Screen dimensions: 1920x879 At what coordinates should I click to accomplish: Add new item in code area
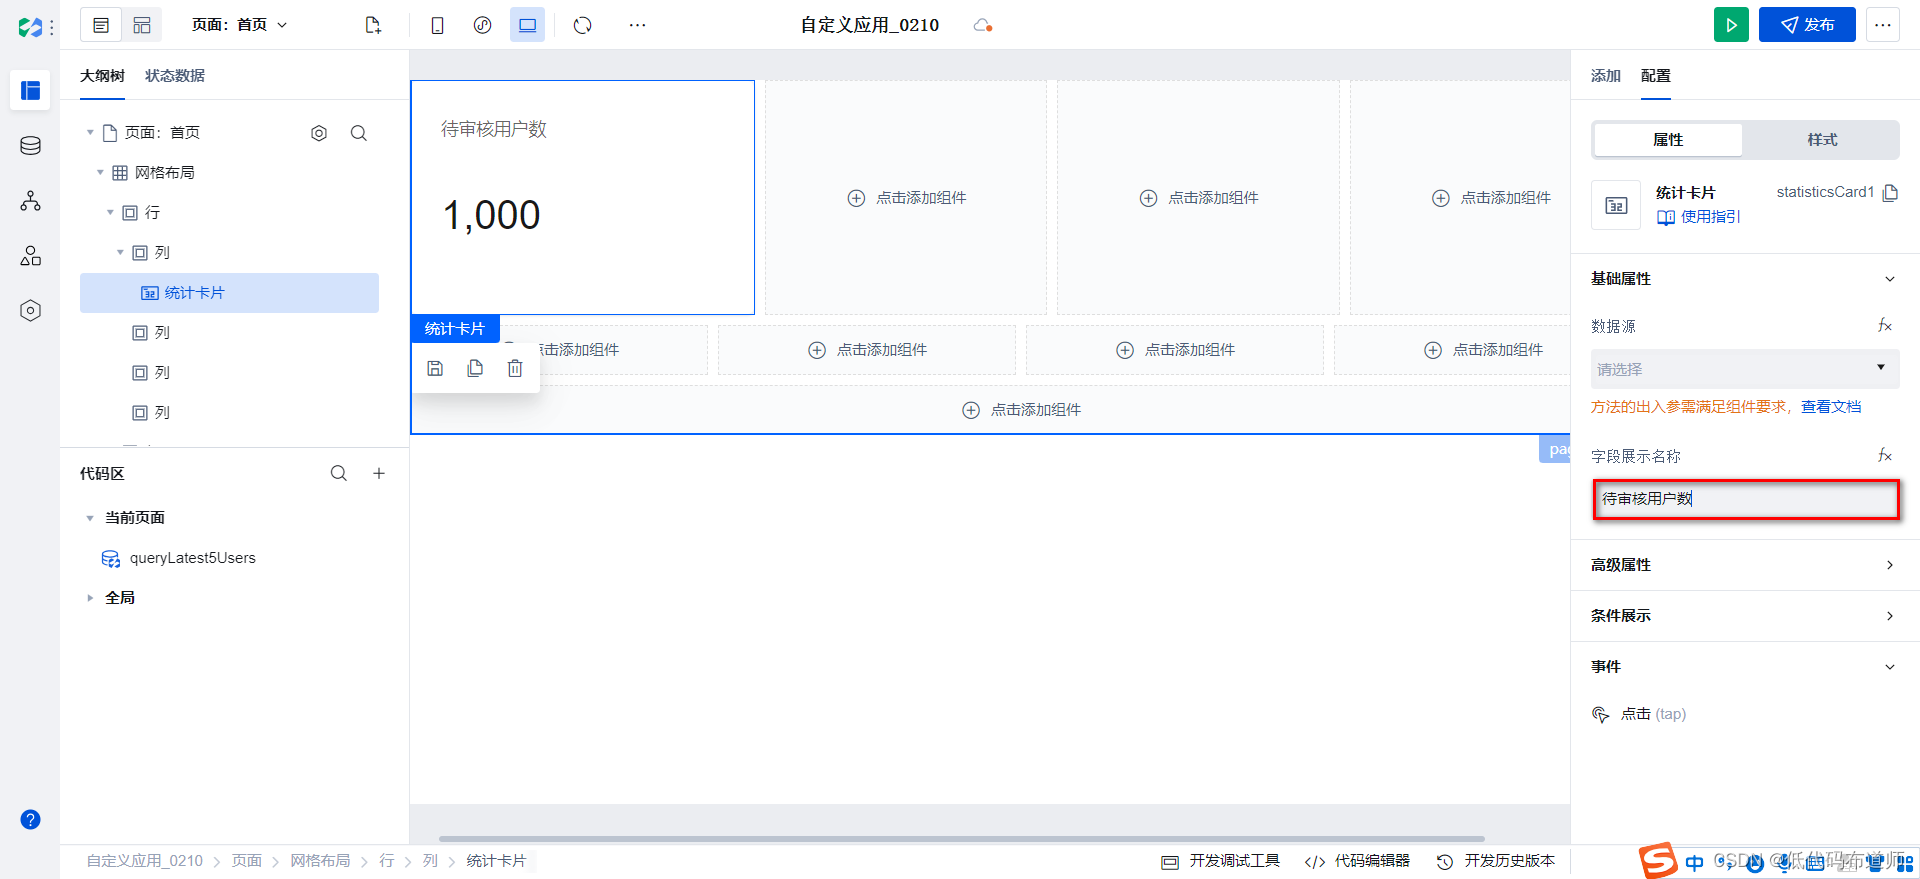point(379,473)
